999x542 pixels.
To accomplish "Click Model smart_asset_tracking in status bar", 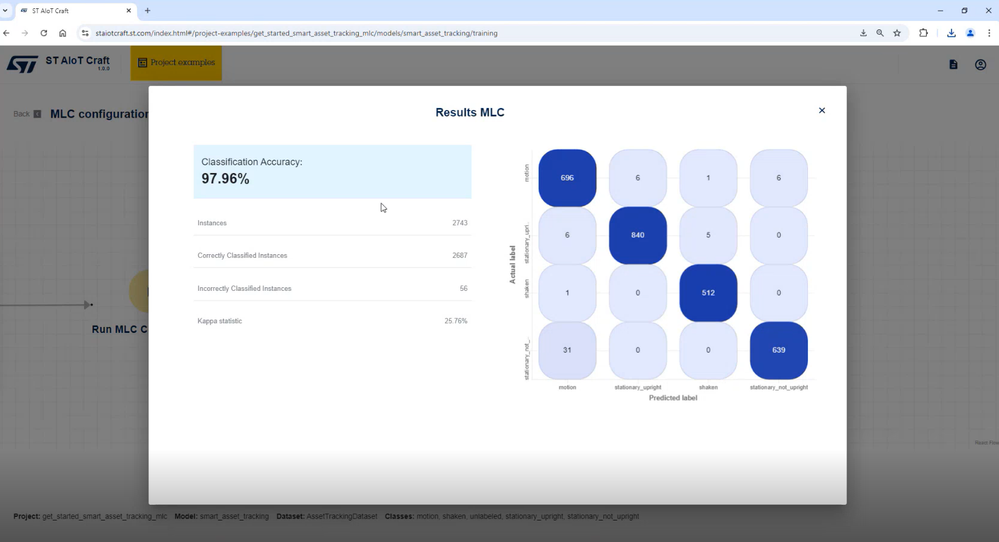I will click(222, 517).
